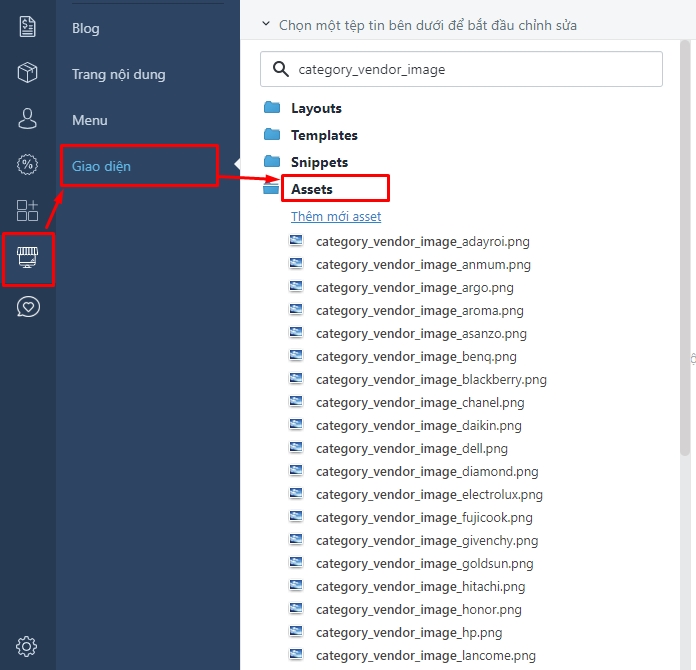Open category_vendor_image_givenchy.png
The height and width of the screenshot is (670, 696).
[x=427, y=541]
